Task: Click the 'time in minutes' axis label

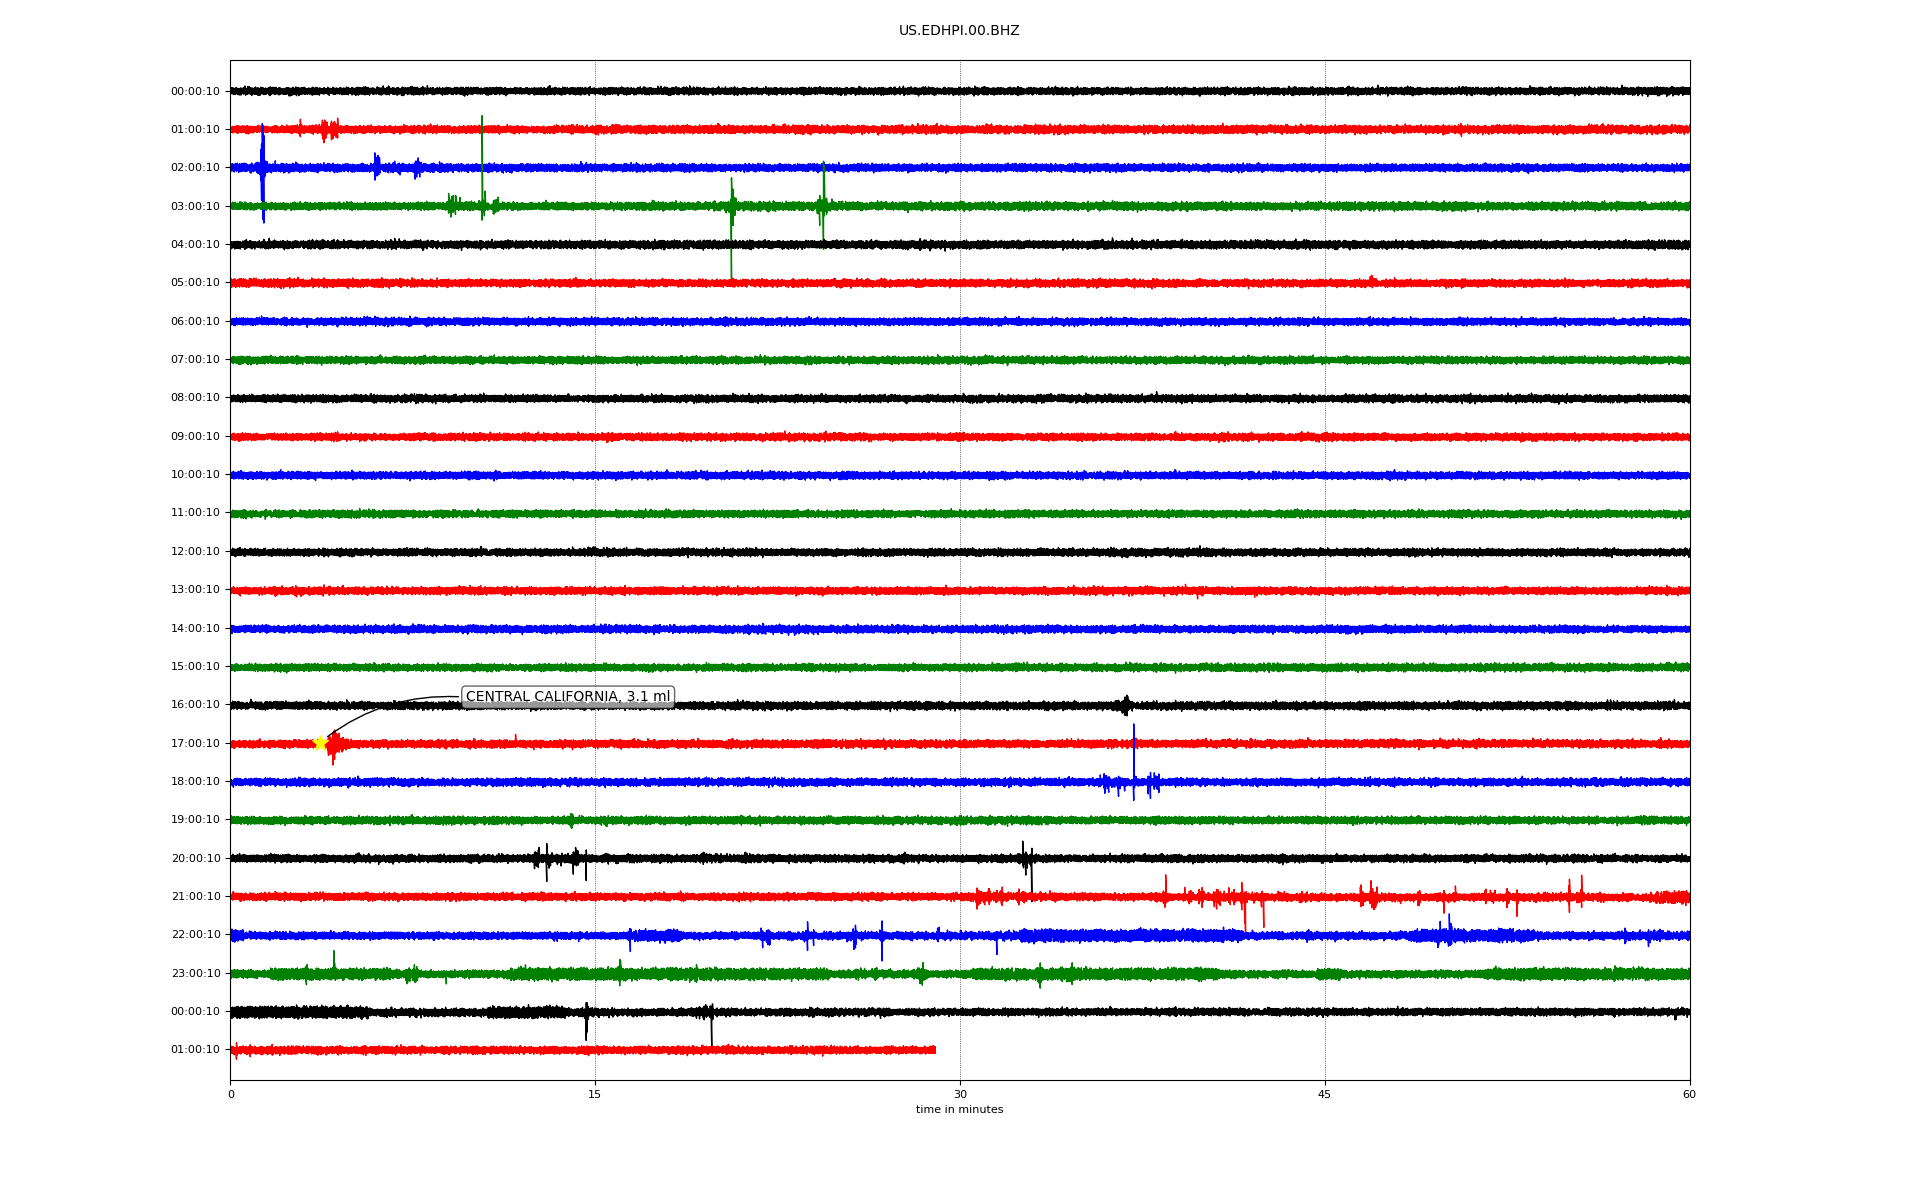Action: point(958,1110)
